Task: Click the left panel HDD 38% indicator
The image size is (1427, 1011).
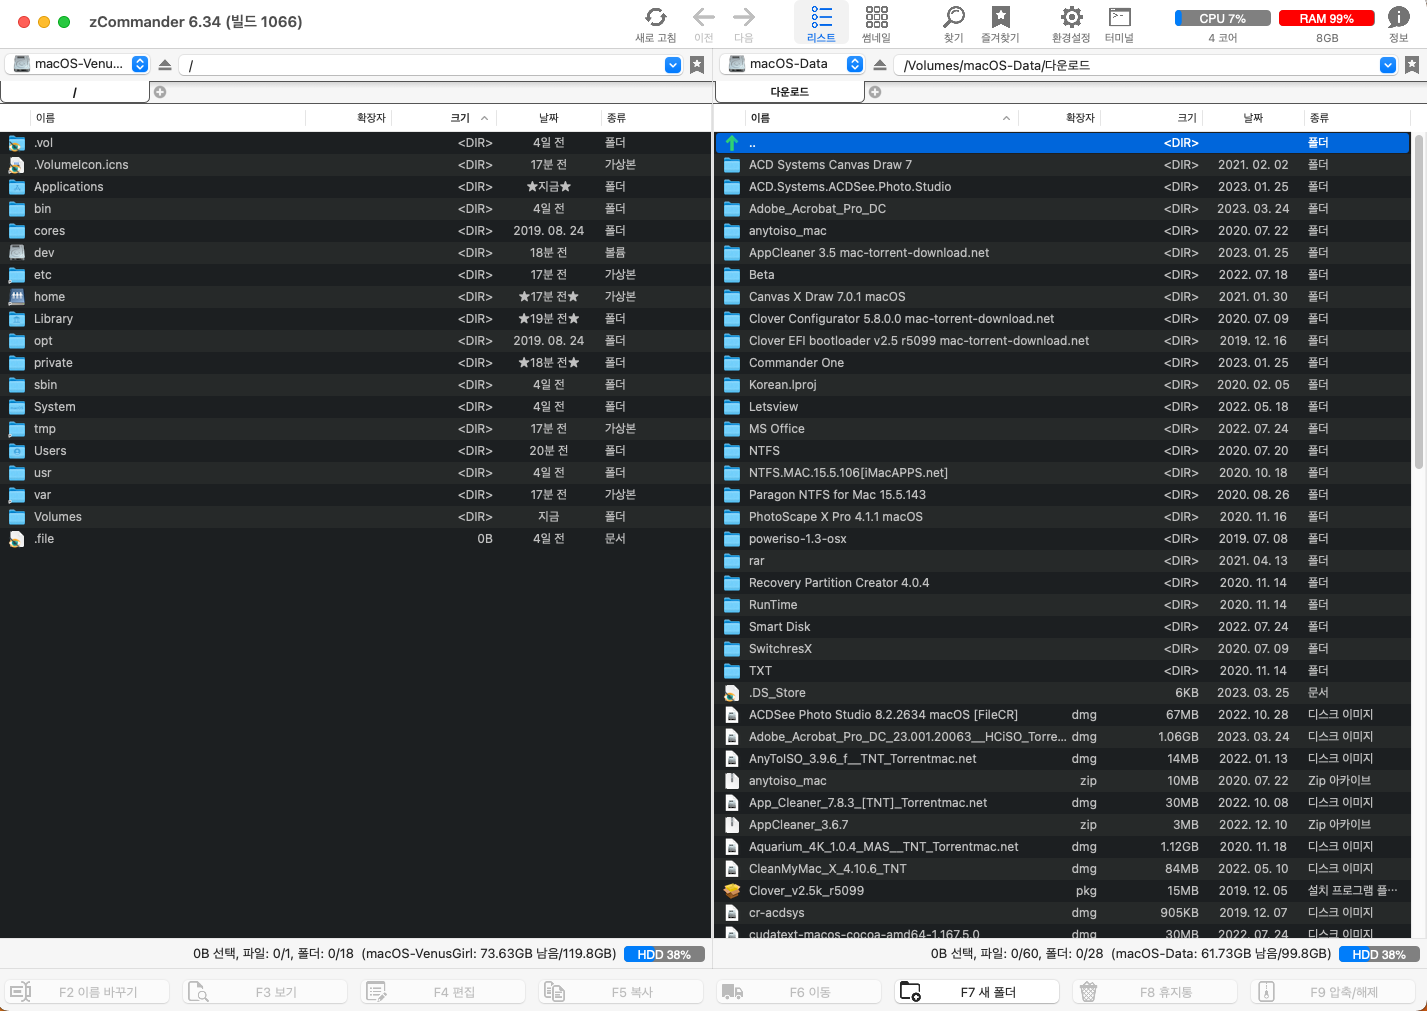Action: point(664,954)
